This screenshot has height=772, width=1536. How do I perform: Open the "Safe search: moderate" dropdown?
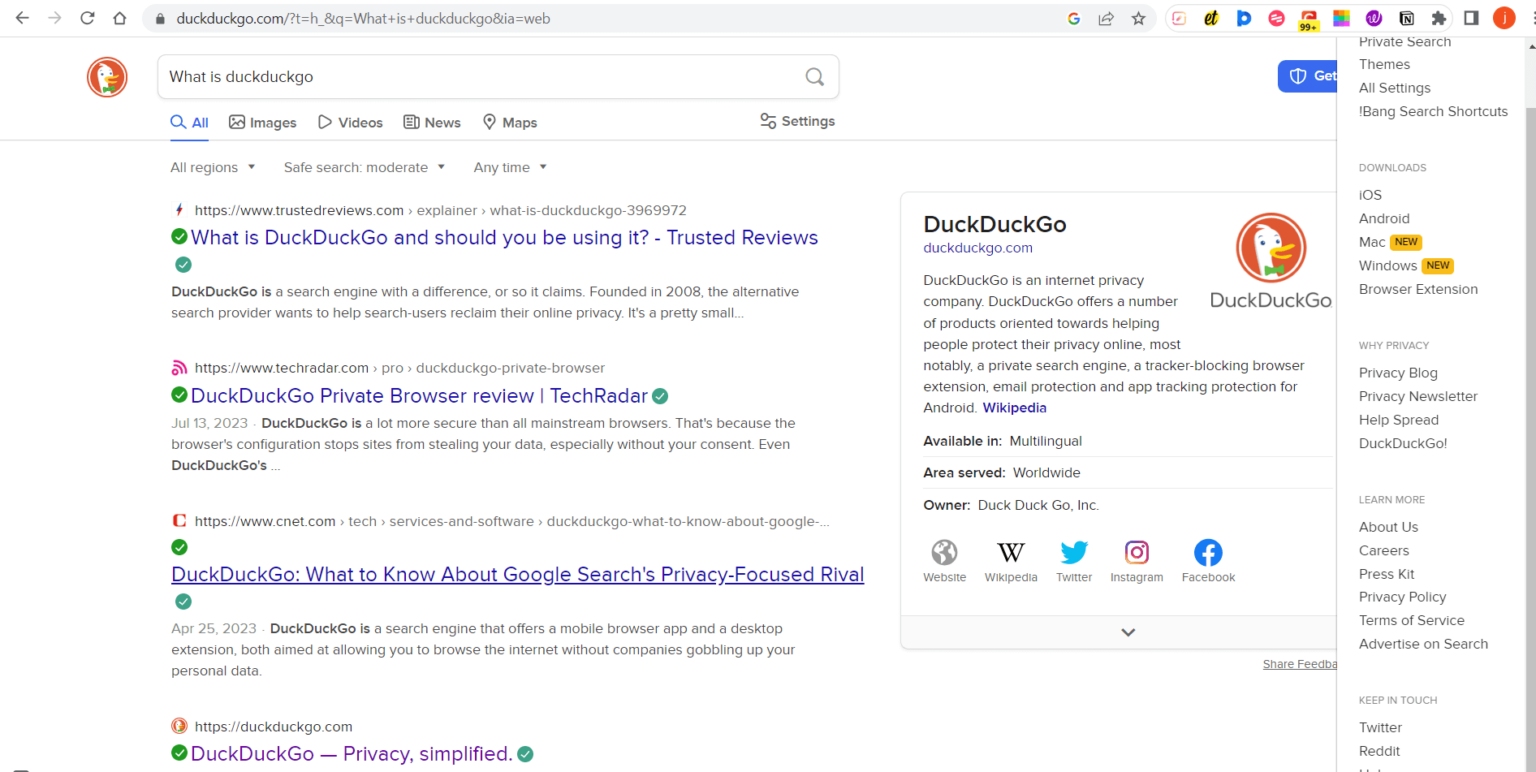pos(364,167)
